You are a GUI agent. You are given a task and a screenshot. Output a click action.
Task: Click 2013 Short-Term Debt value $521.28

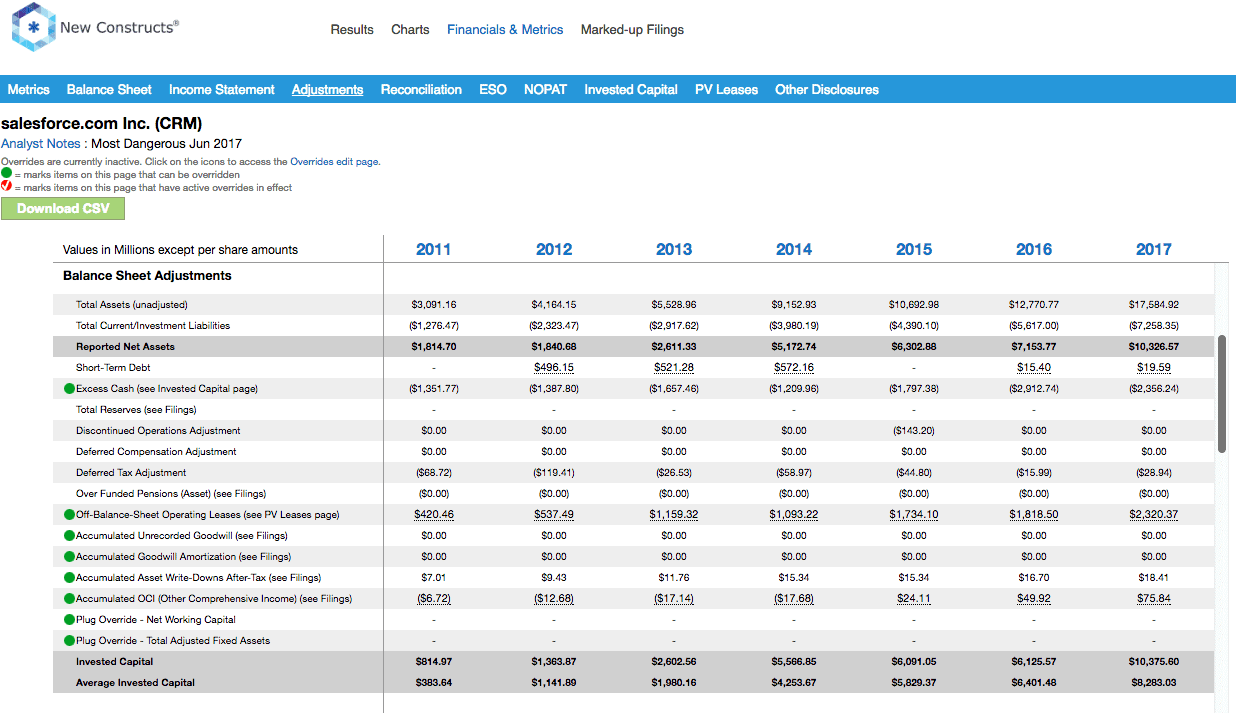tap(674, 368)
